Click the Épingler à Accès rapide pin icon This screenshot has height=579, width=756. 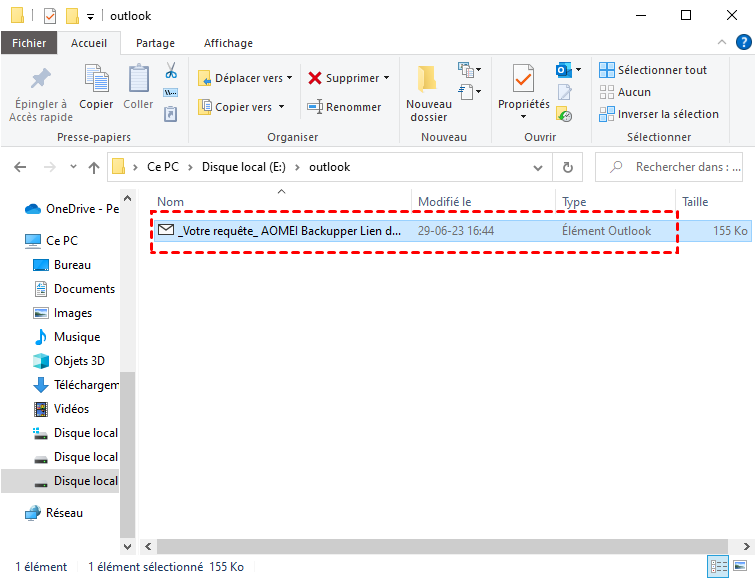(41, 78)
